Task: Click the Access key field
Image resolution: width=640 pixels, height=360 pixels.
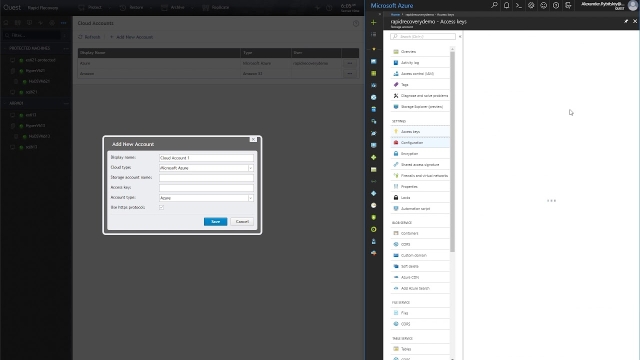Action: 206,188
